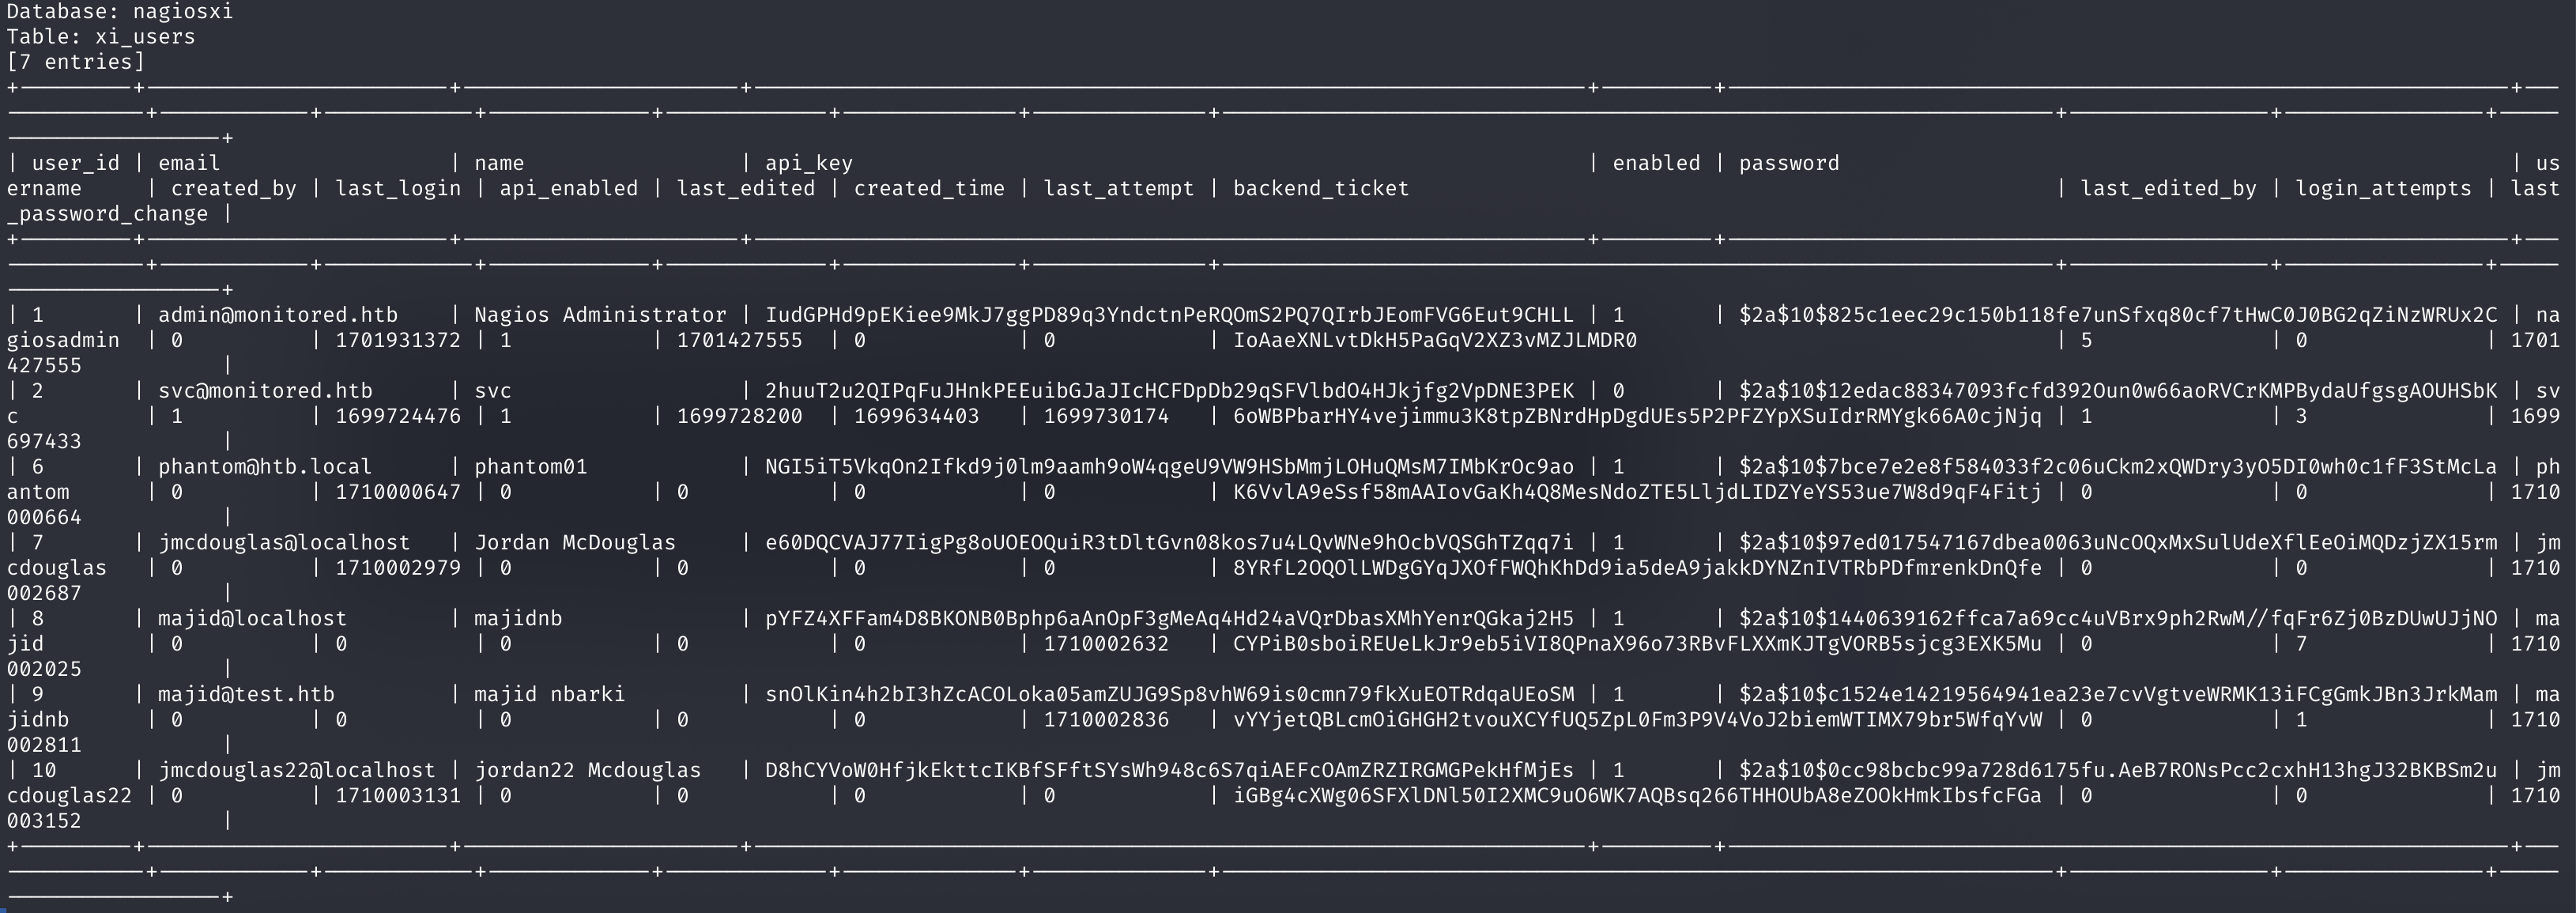Screen dimensions: 2576x913
Task: Click the backend ticket 'IoAaeXNLvtDkH5PaGqV2XZ3vMZJLMDR0'
Action: (x=1435, y=340)
